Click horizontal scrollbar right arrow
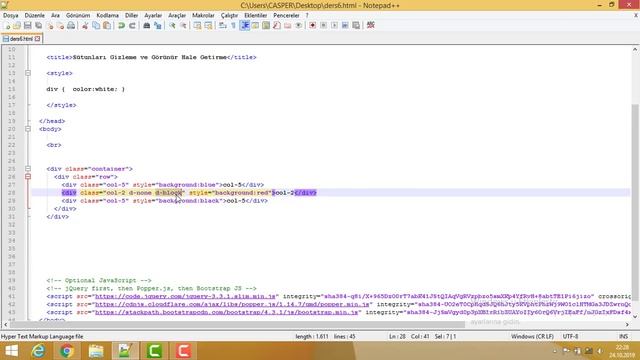This screenshot has width=640, height=360. (x=627, y=324)
